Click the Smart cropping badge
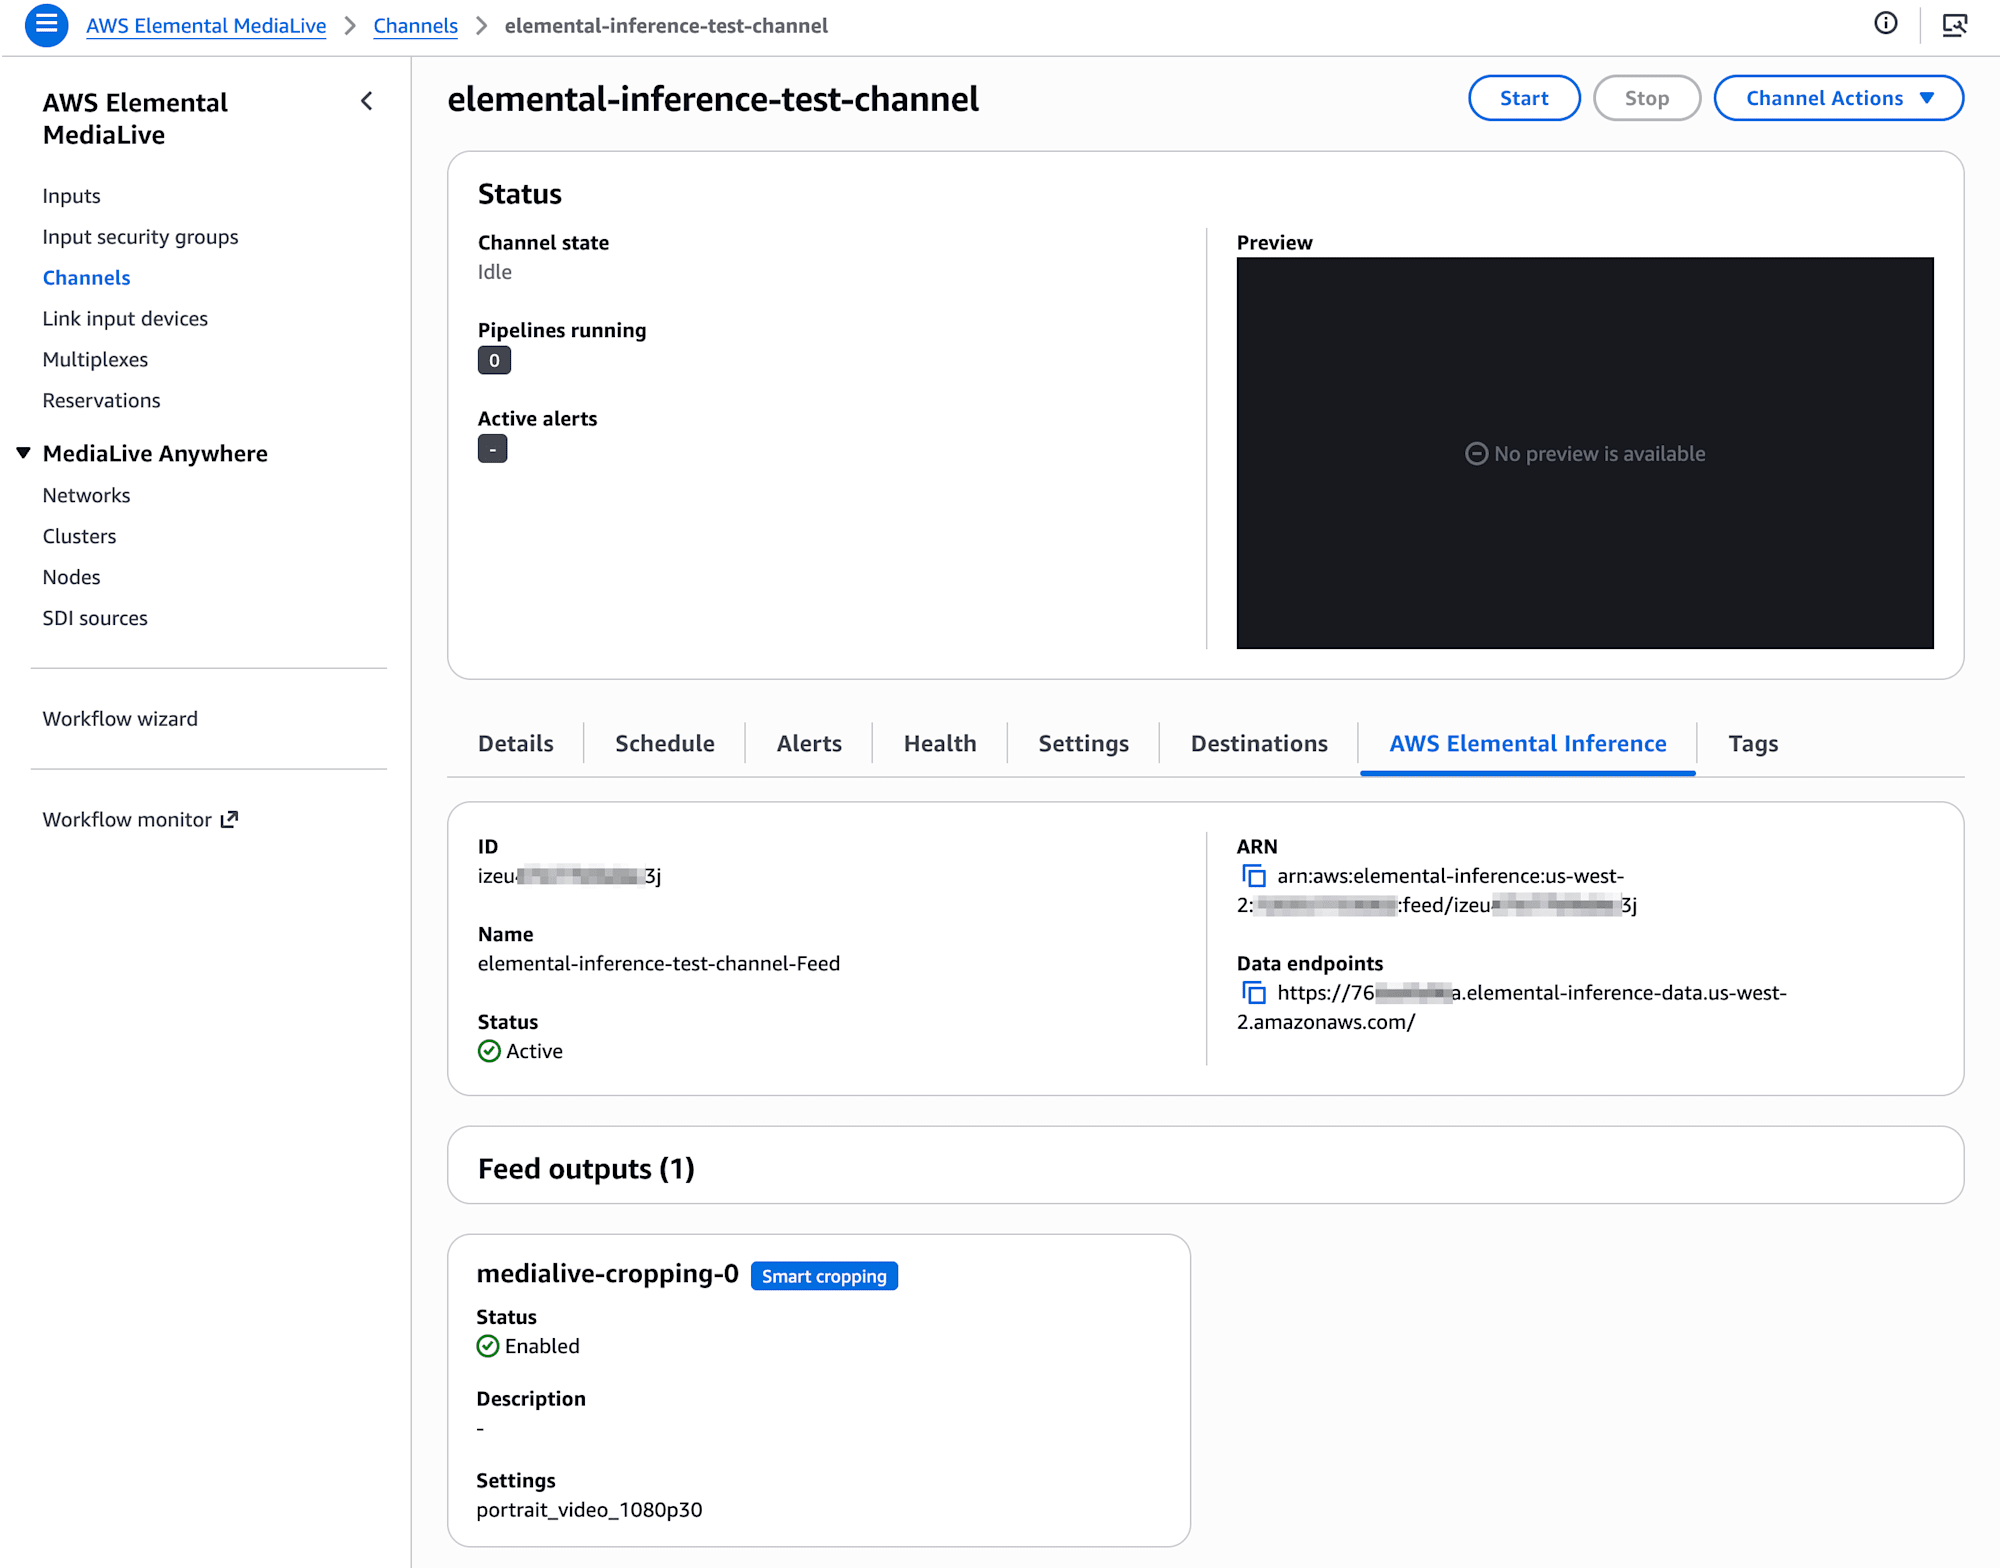 pyautogui.click(x=823, y=1276)
